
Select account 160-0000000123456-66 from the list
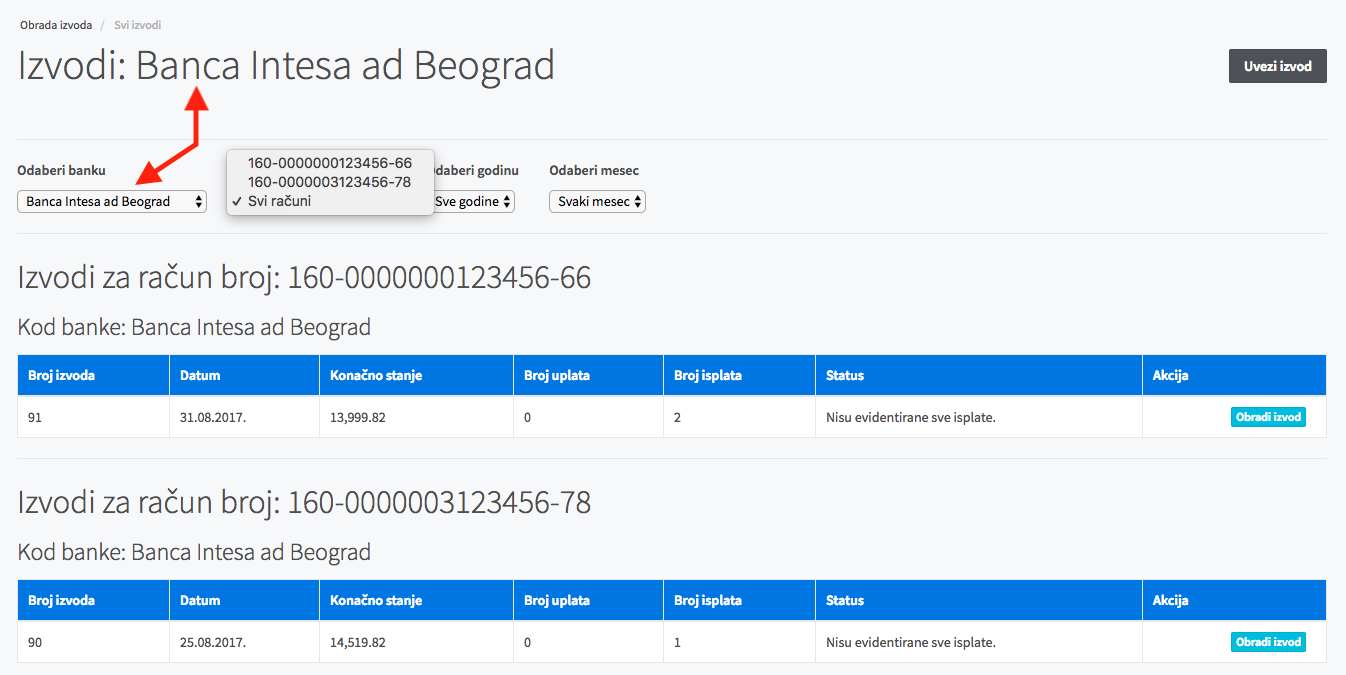330,163
